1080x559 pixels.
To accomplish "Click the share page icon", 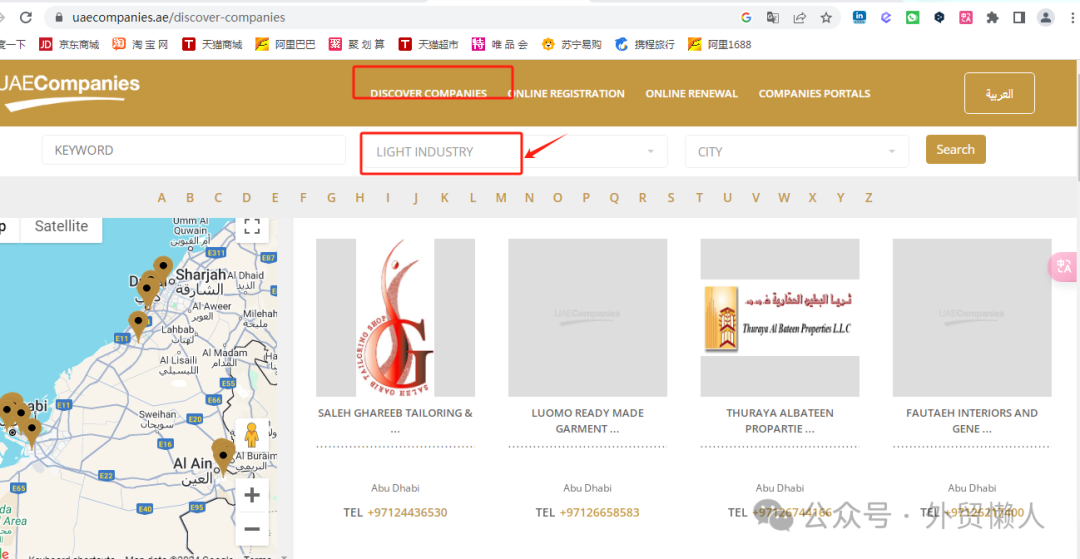I will click(x=800, y=18).
